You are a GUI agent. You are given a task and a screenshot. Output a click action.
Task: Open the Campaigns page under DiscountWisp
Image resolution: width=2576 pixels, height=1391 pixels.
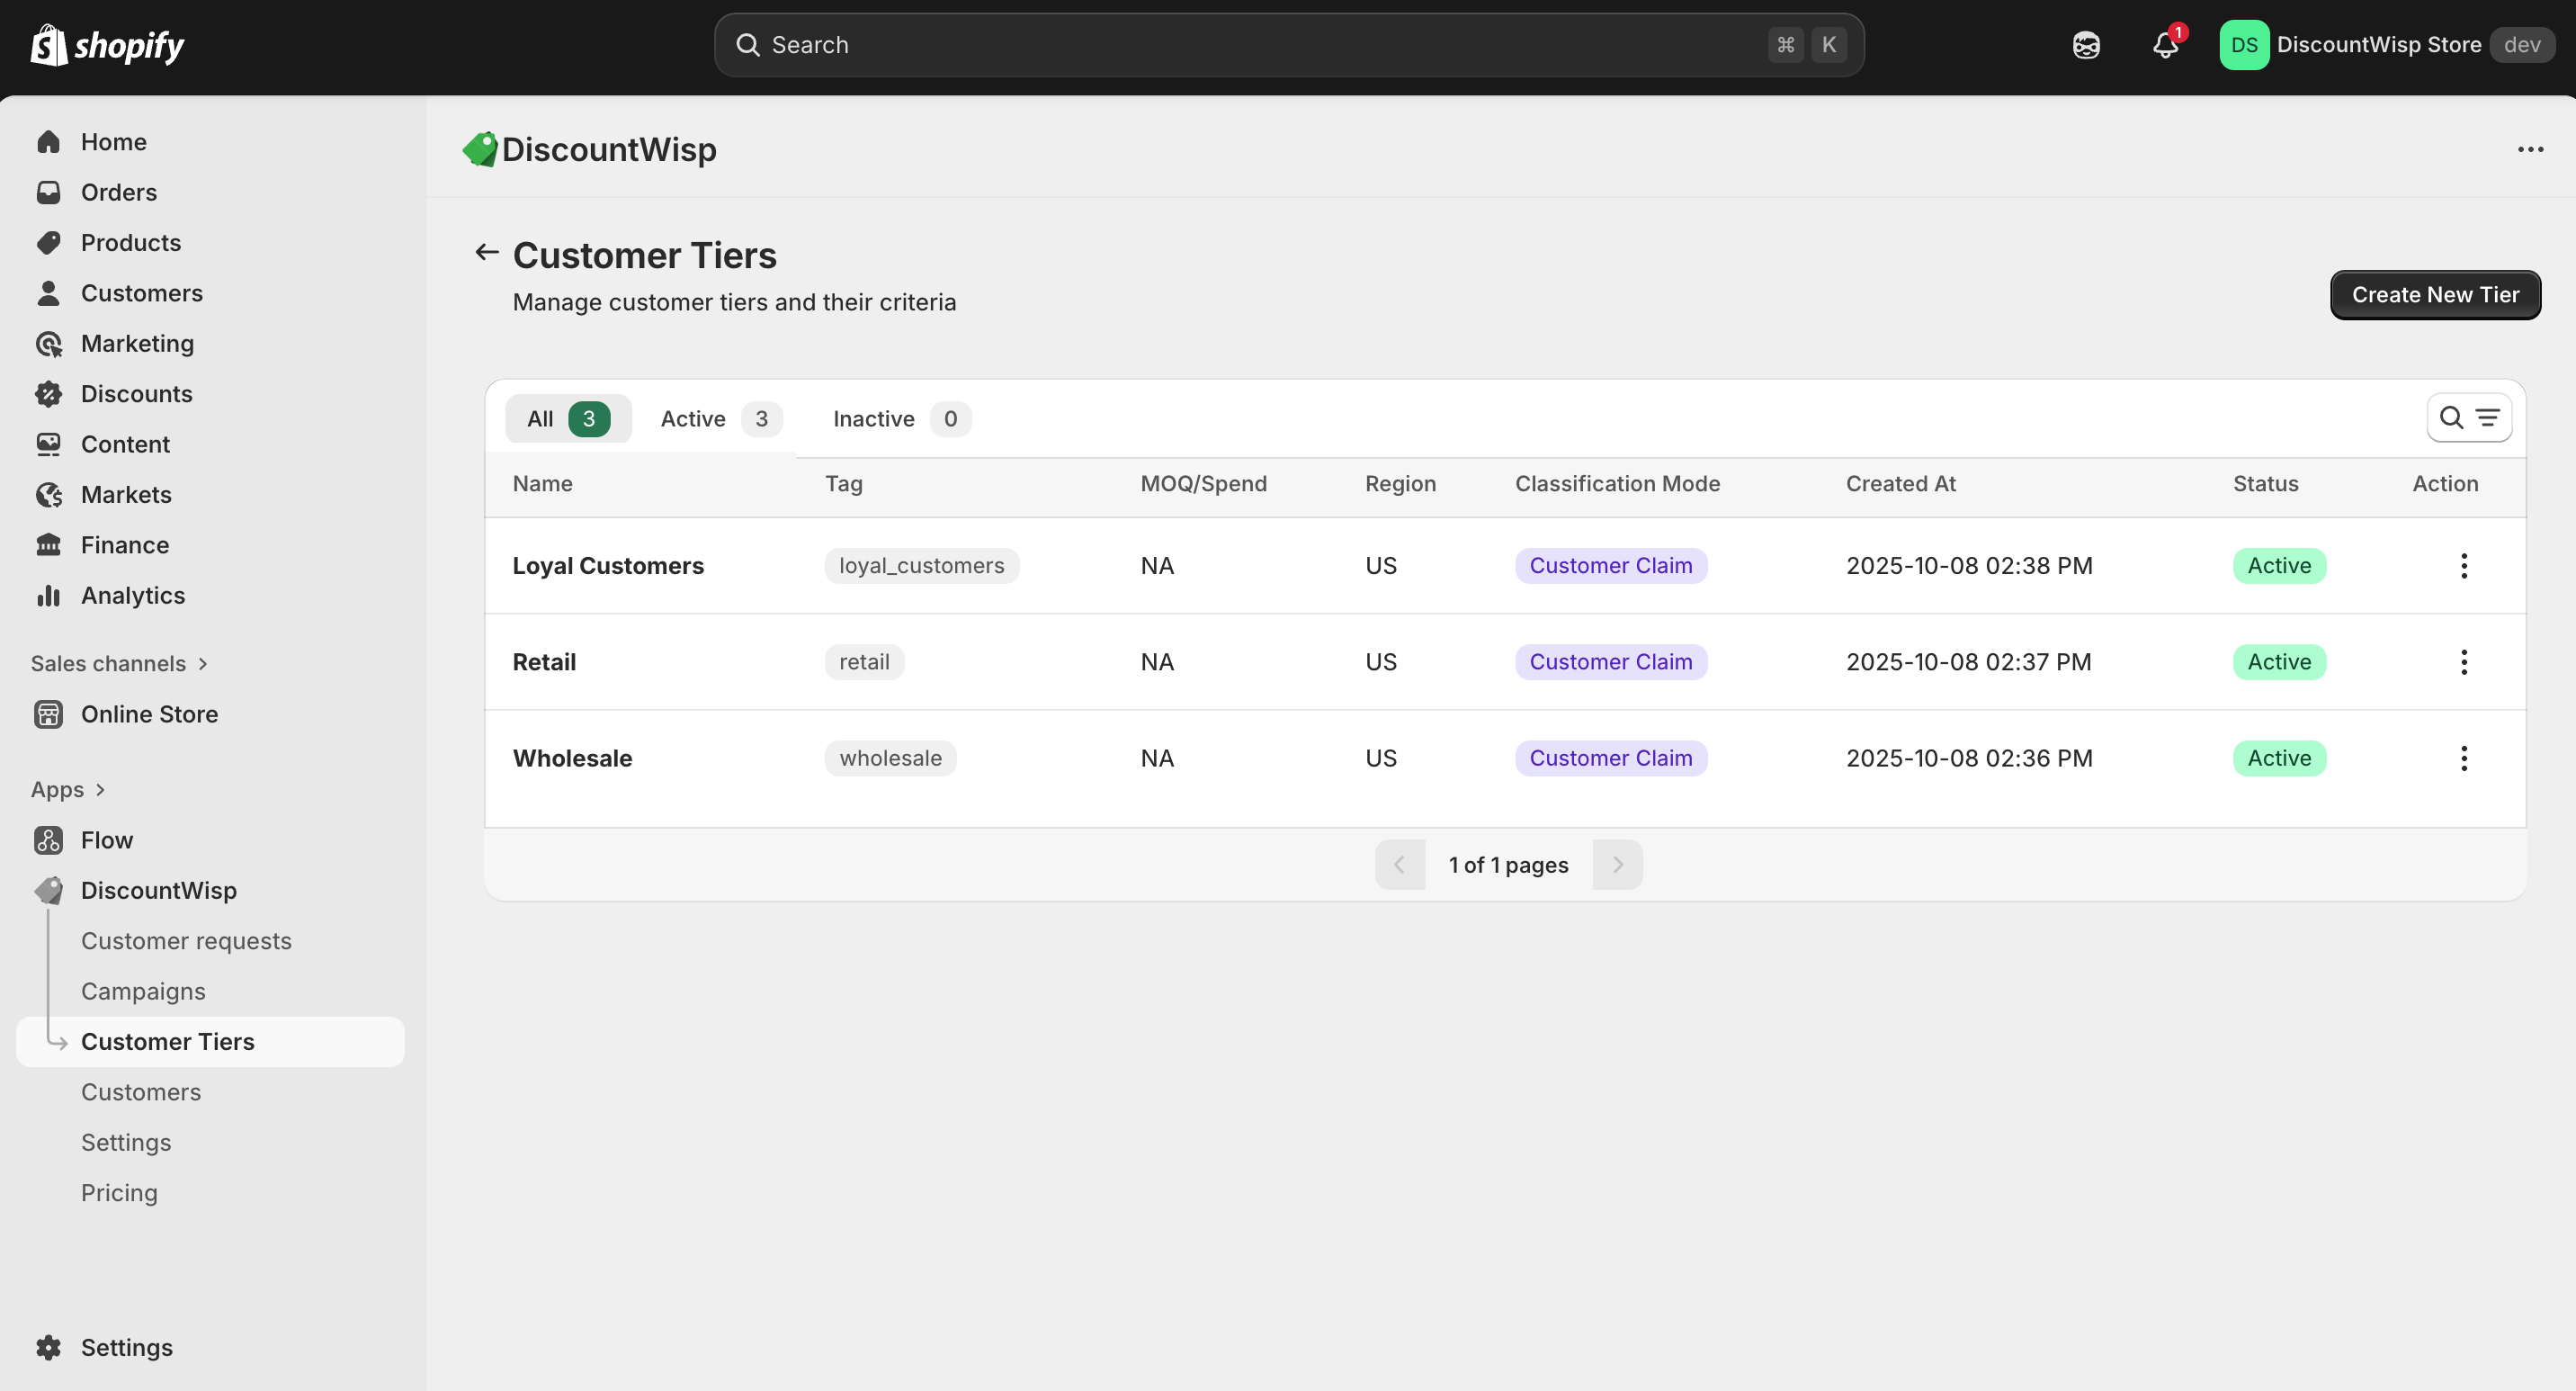click(x=143, y=991)
